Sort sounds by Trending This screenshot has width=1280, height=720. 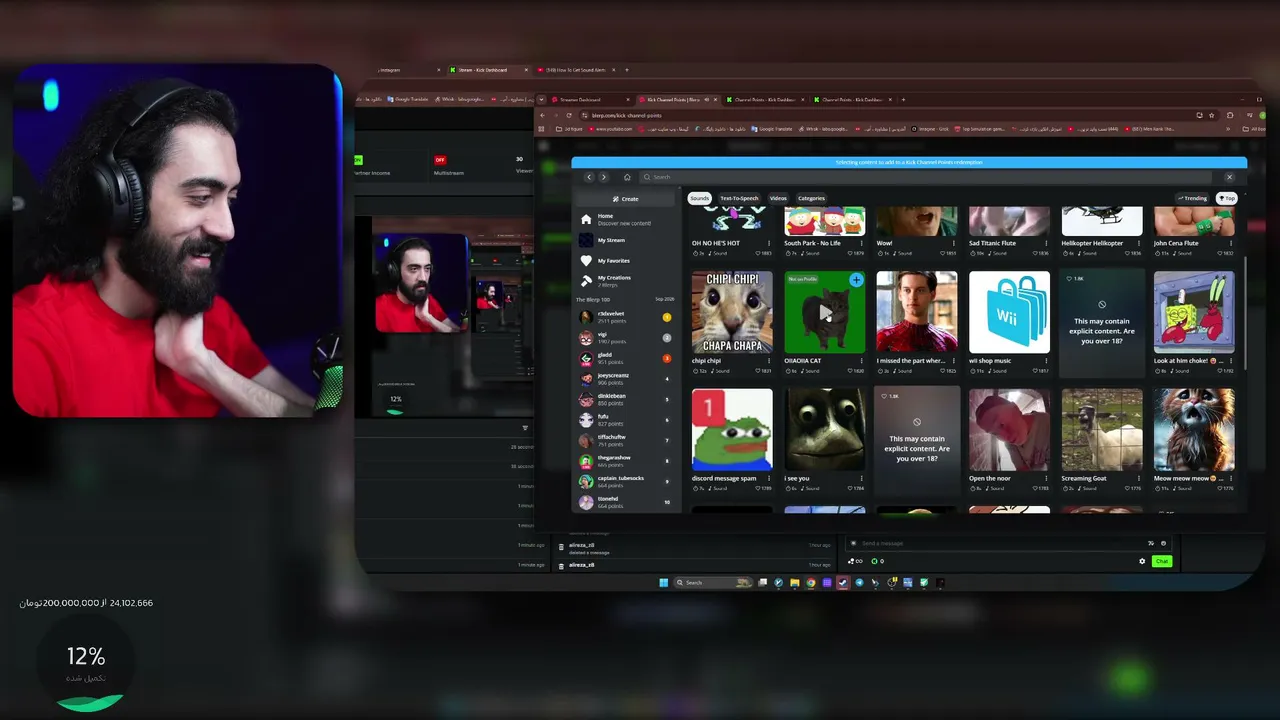1193,198
